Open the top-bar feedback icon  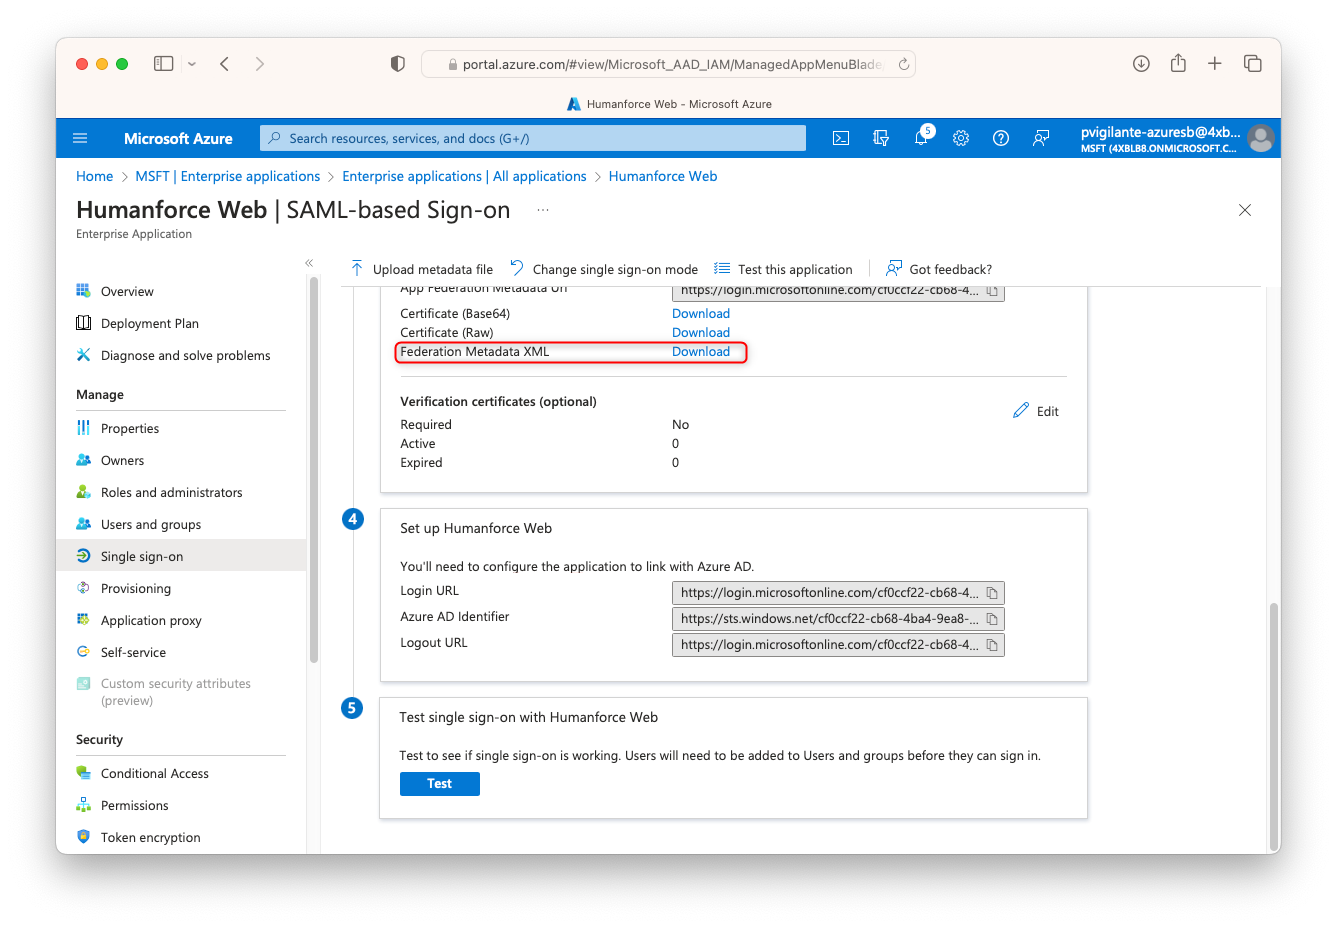1041,138
